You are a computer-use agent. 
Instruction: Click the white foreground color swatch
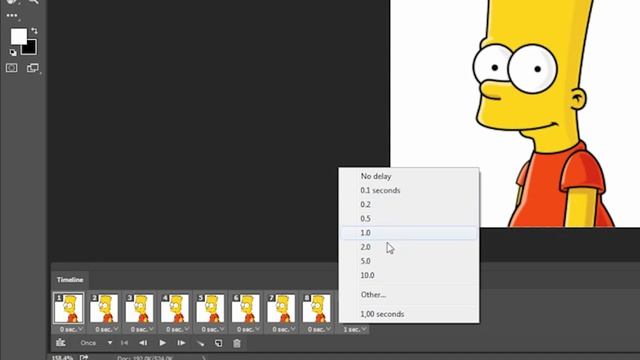(x=18, y=36)
